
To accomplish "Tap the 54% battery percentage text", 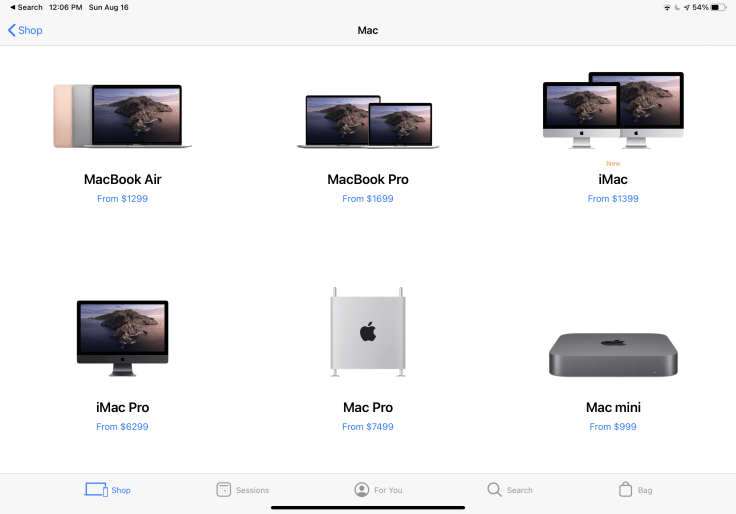I will point(700,8).
